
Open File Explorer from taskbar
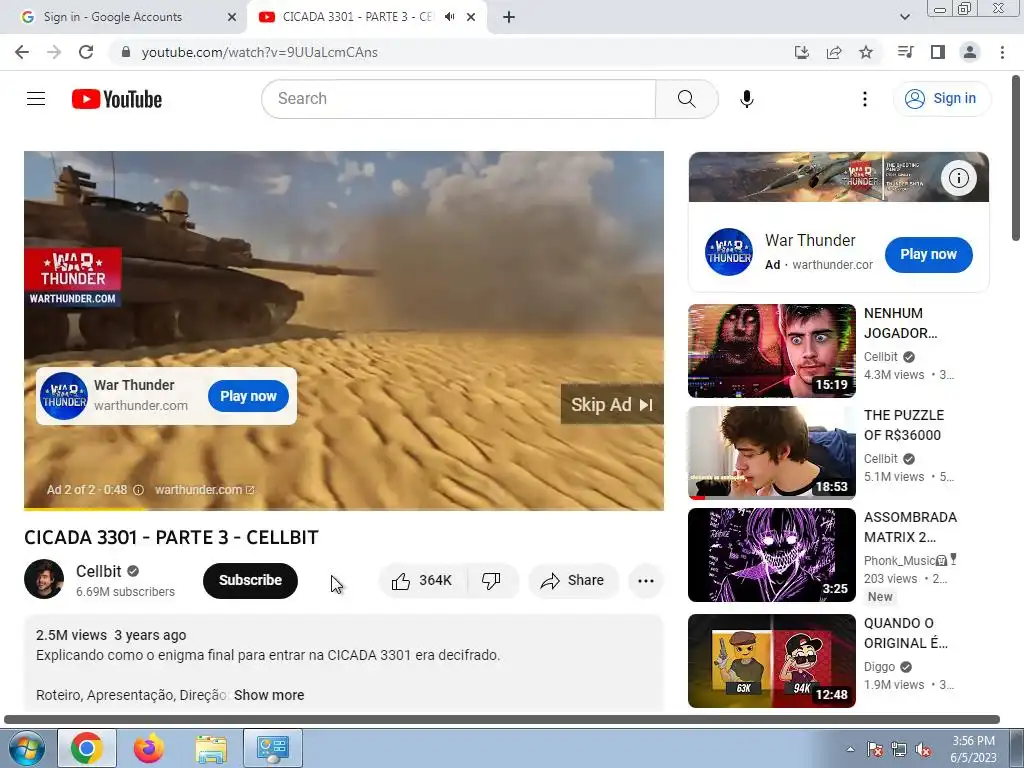coord(211,748)
